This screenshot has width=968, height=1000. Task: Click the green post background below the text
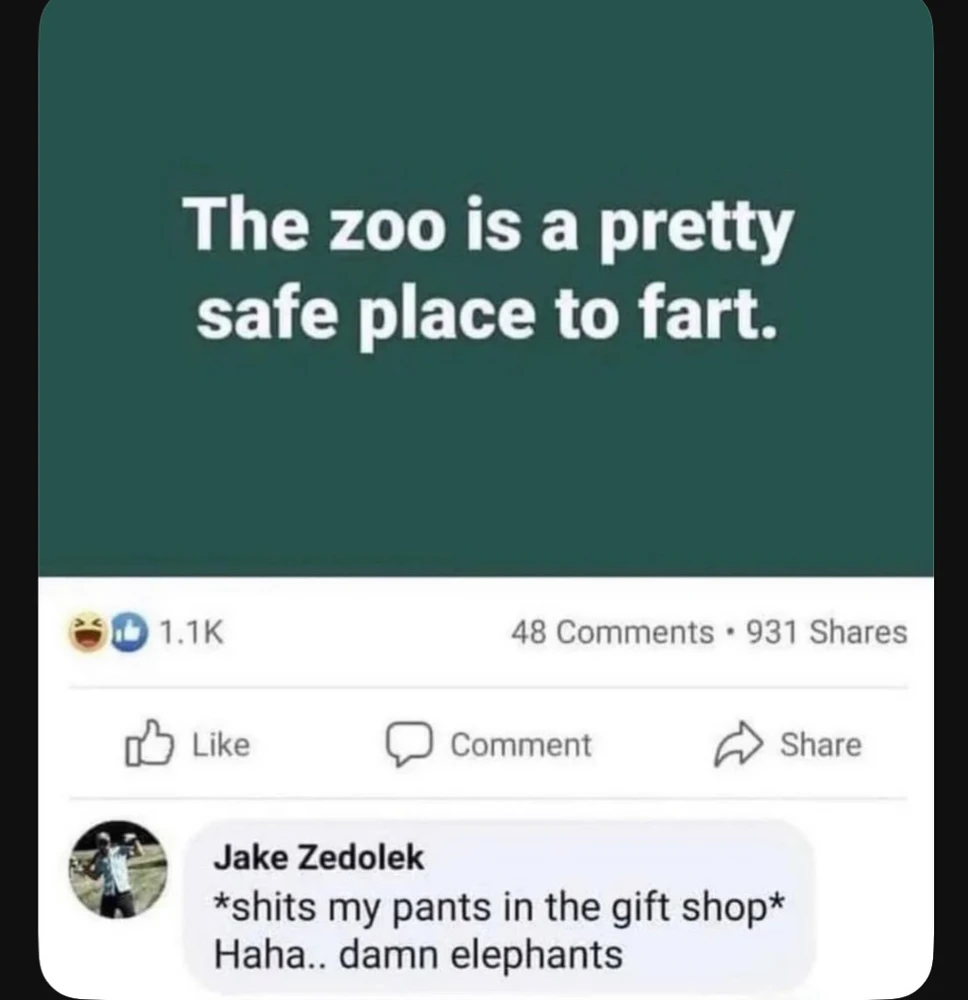click(485, 470)
